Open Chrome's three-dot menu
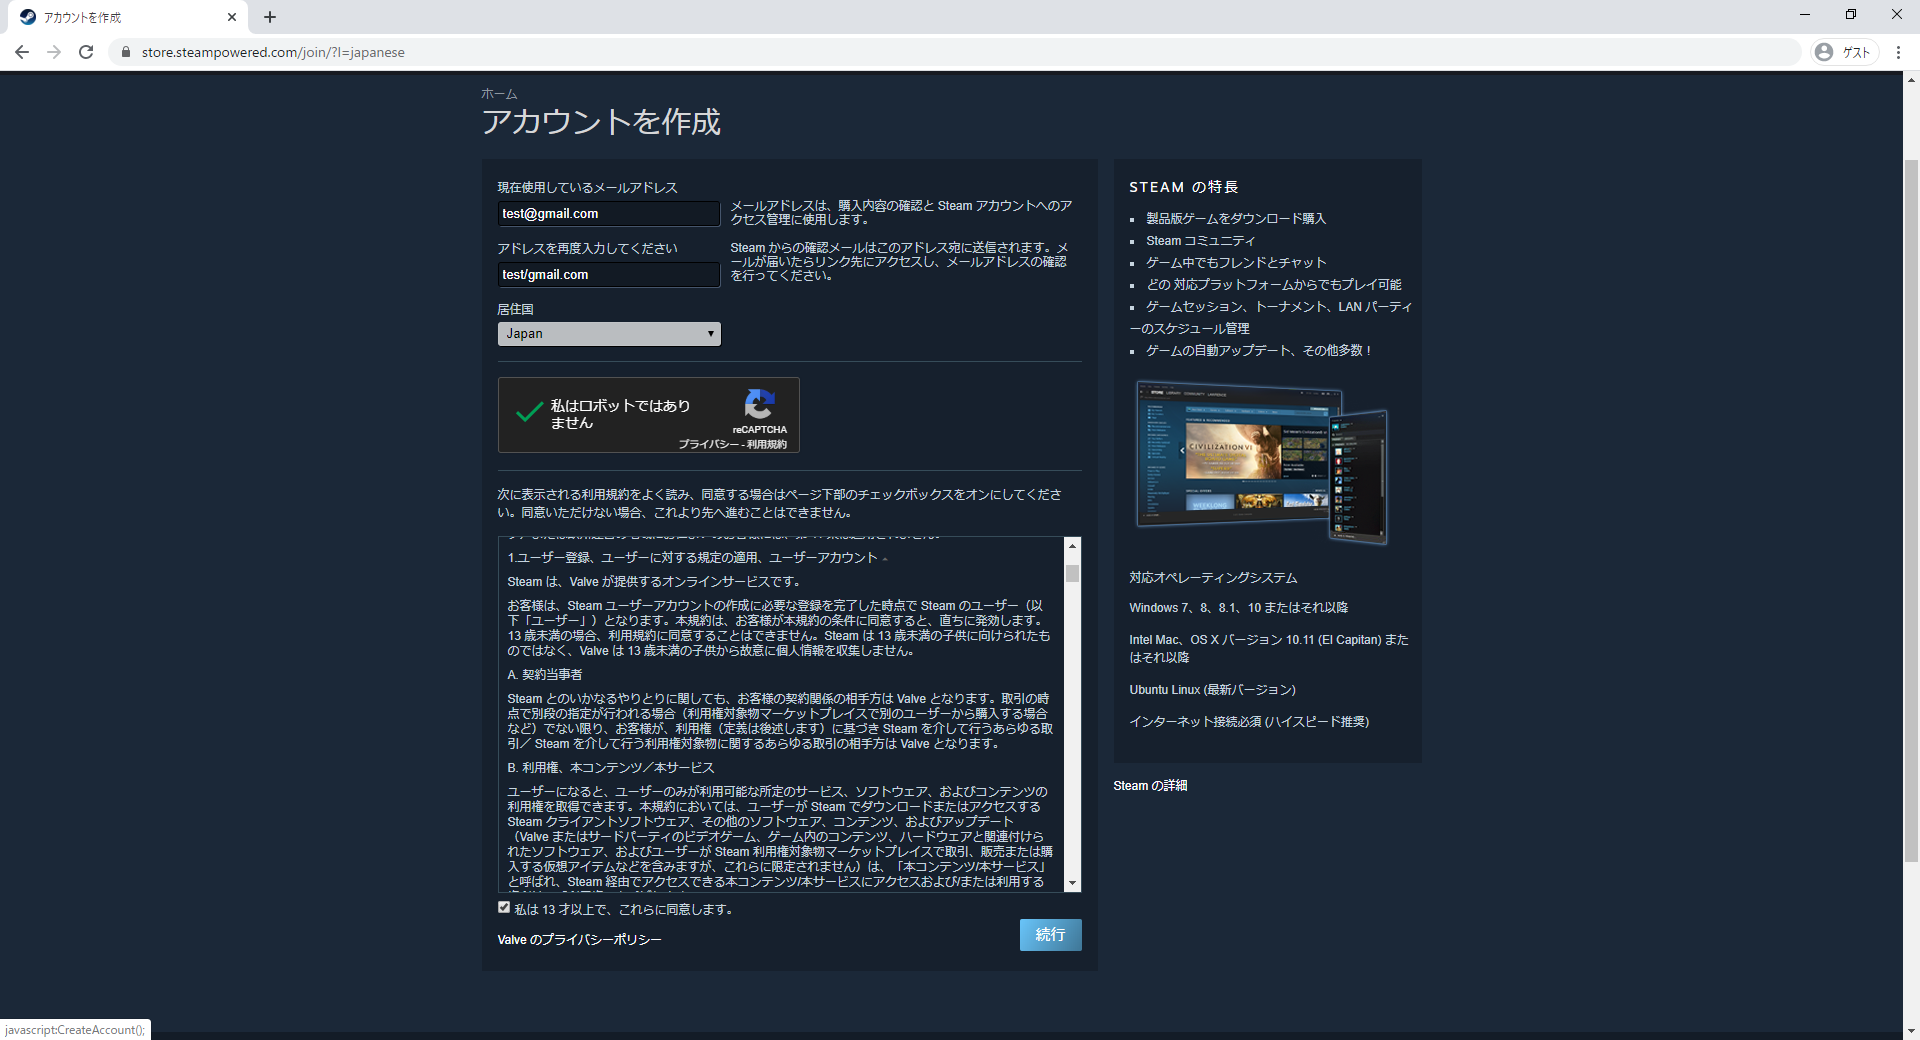The height and width of the screenshot is (1040, 1920). click(1898, 52)
